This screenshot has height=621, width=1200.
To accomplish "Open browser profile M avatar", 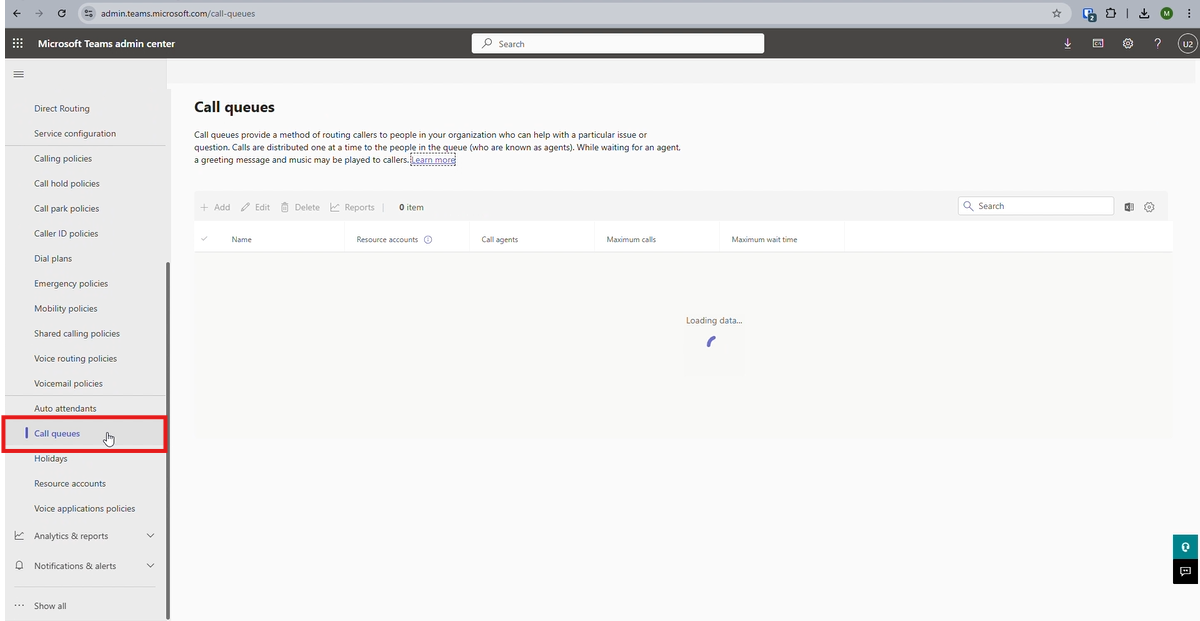I will [x=1166, y=14].
